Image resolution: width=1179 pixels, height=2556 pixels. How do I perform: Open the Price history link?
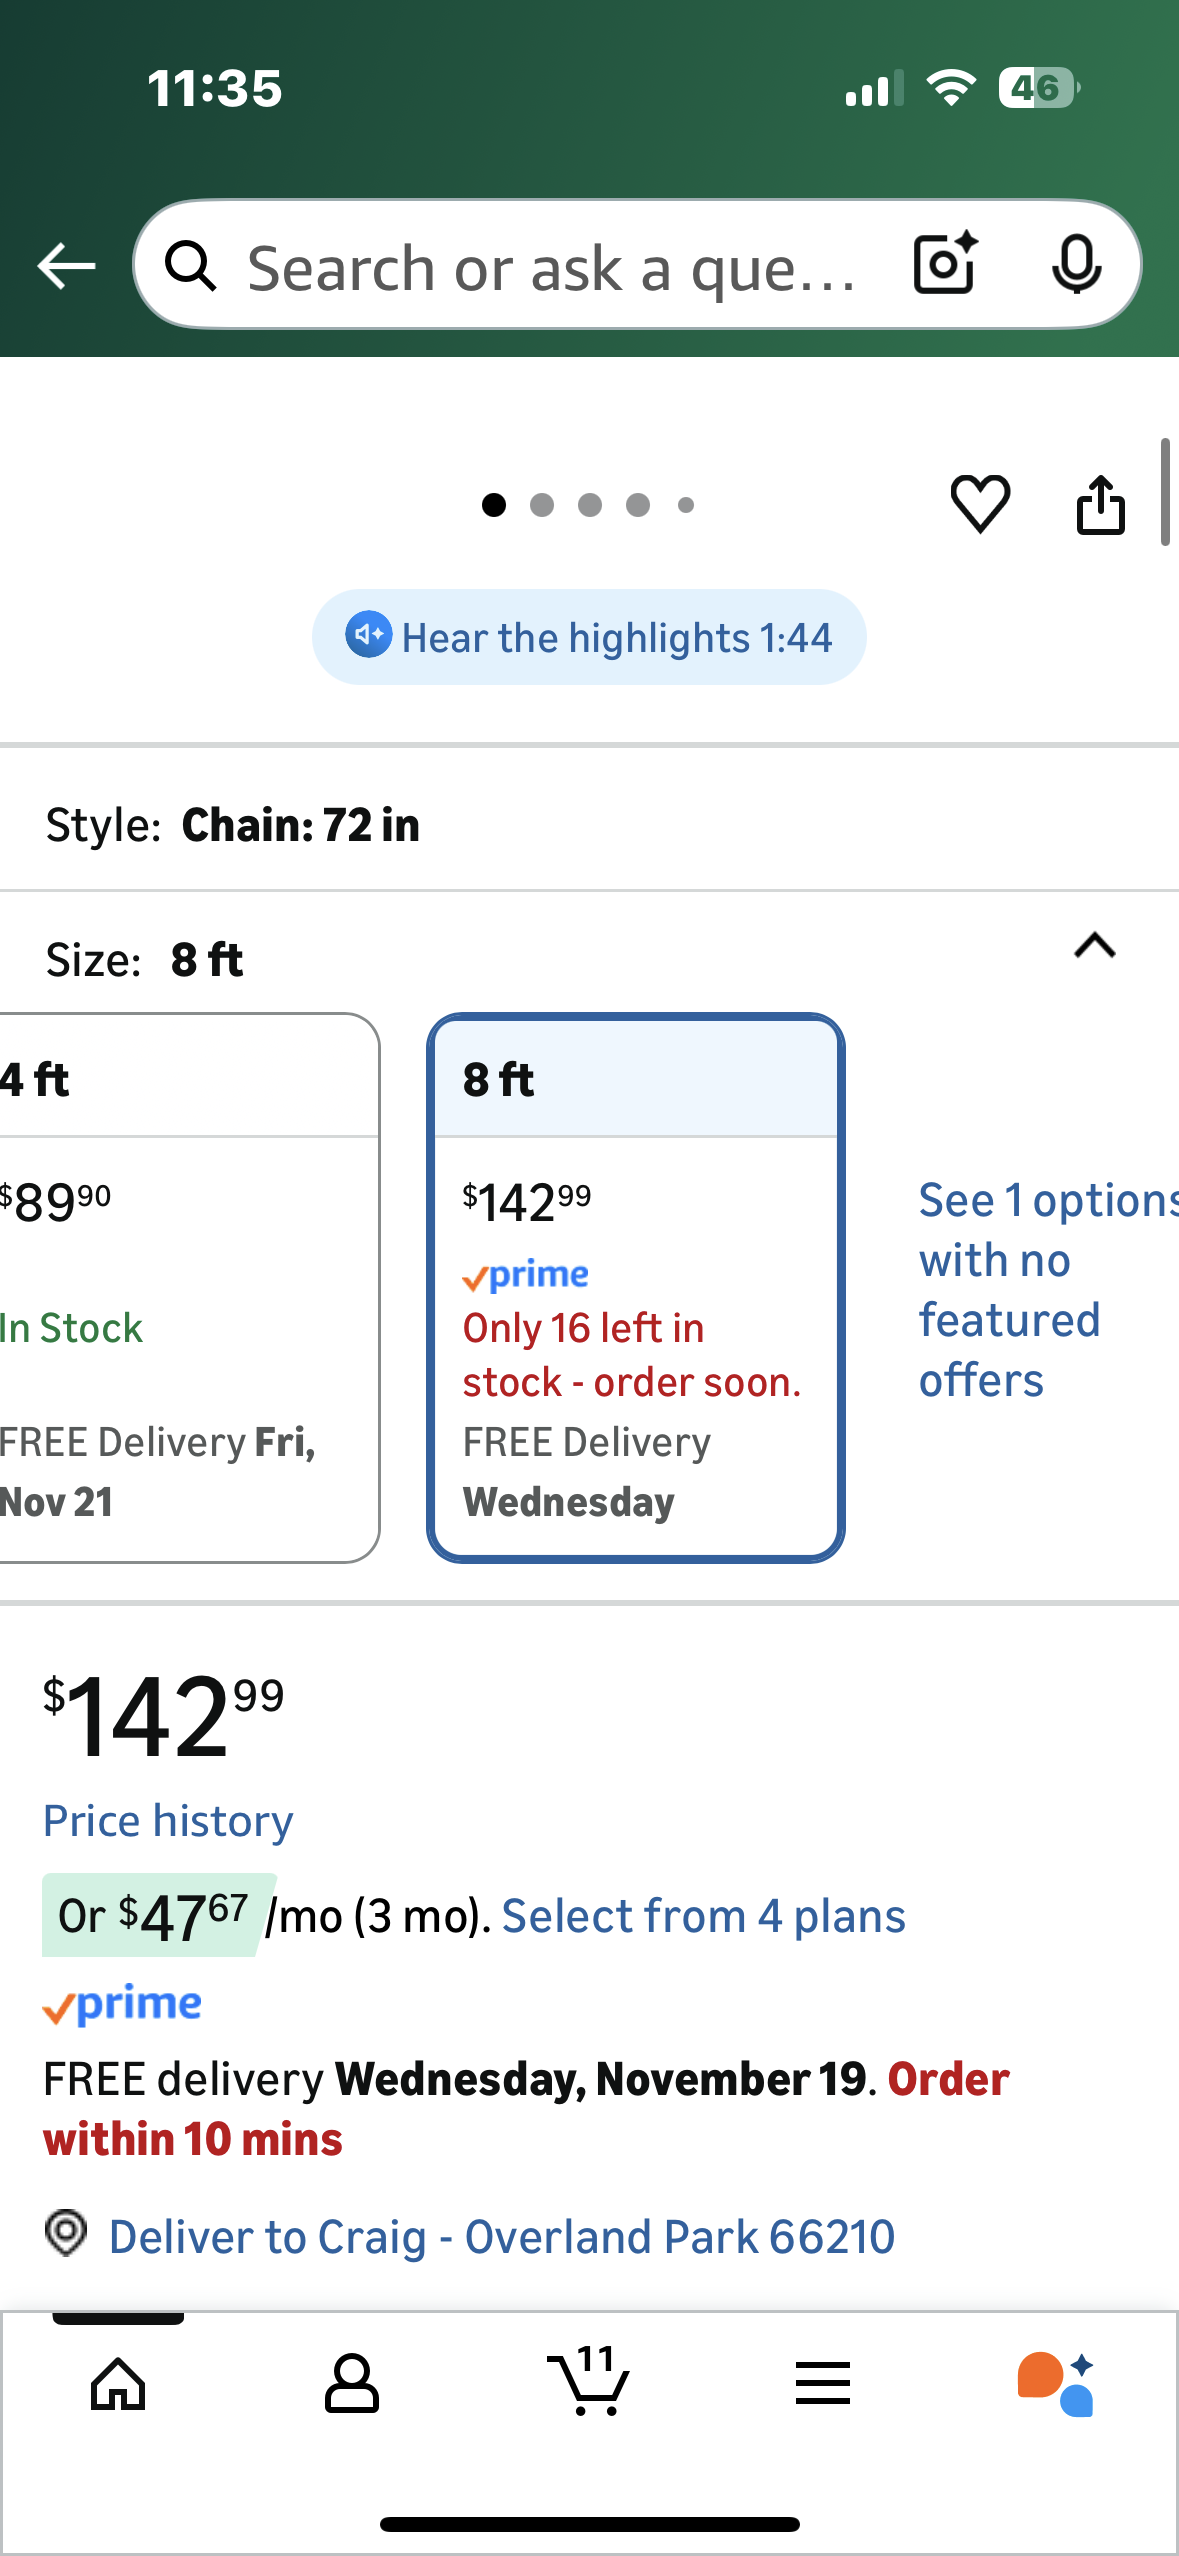[168, 1821]
